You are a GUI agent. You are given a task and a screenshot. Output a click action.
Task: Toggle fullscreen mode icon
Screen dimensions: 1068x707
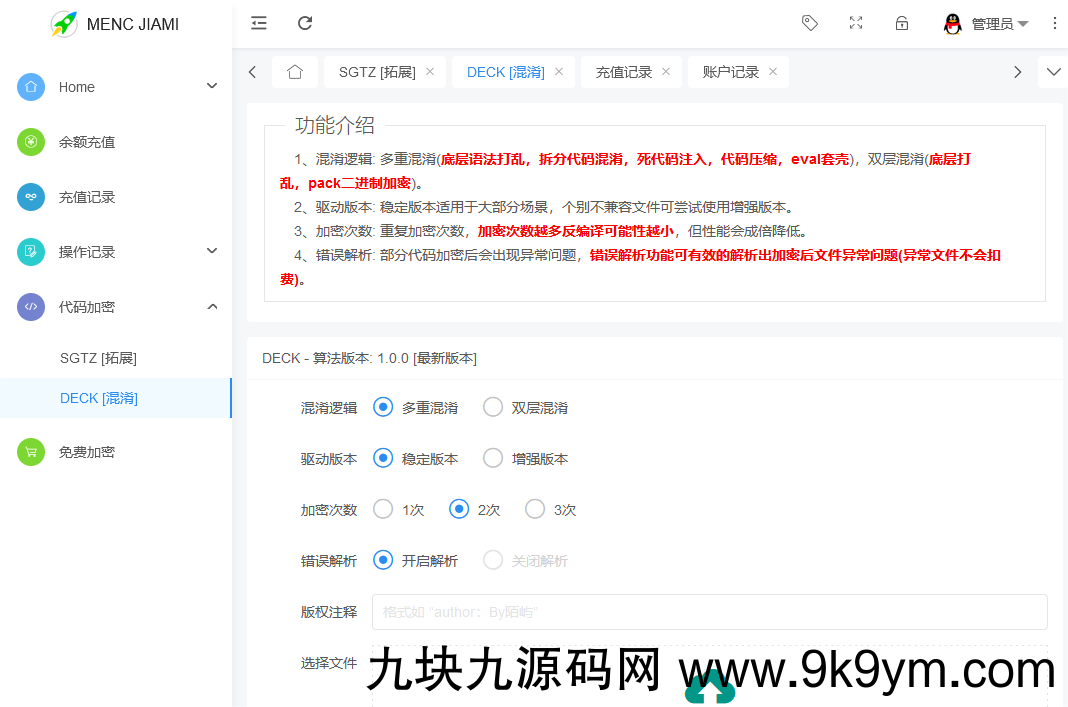(x=856, y=23)
